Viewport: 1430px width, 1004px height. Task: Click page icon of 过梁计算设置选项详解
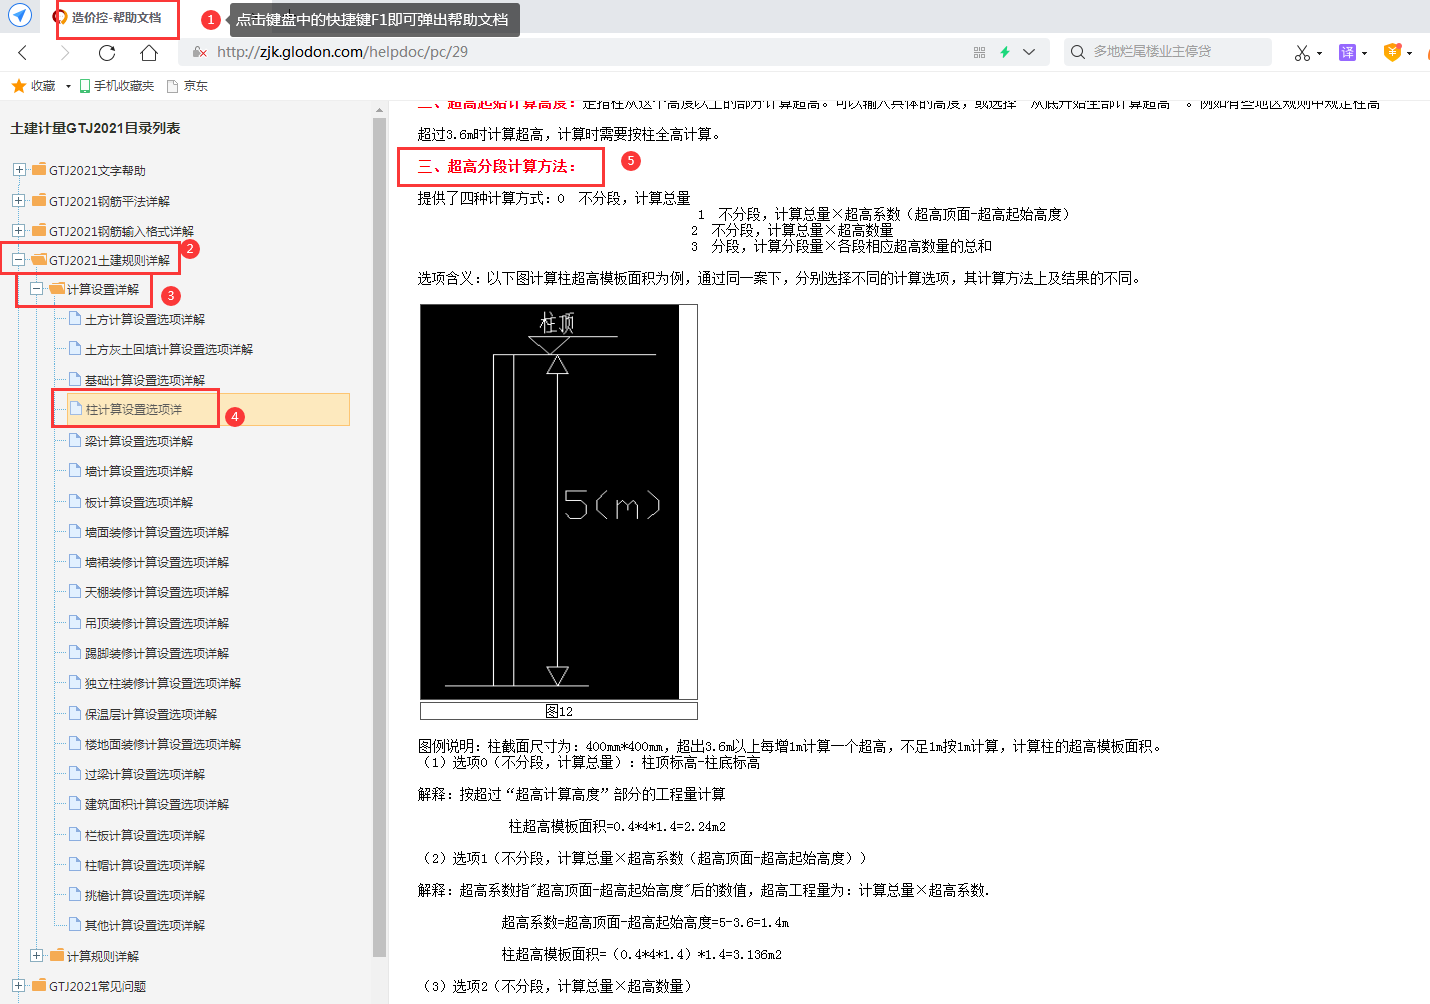click(x=75, y=773)
